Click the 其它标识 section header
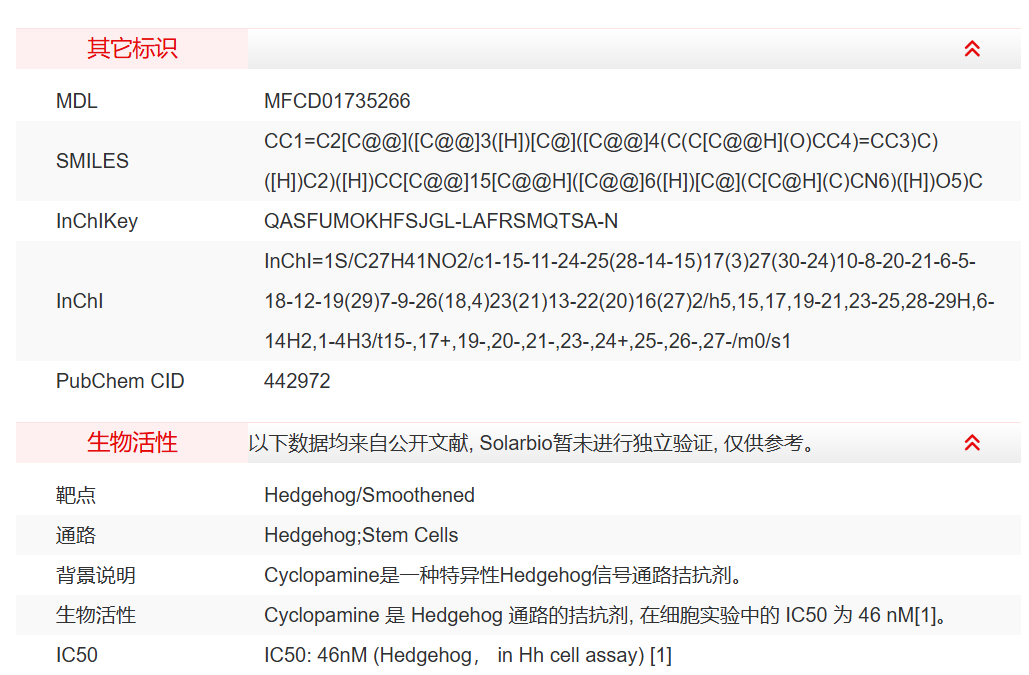This screenshot has width=1029, height=675. tap(132, 49)
